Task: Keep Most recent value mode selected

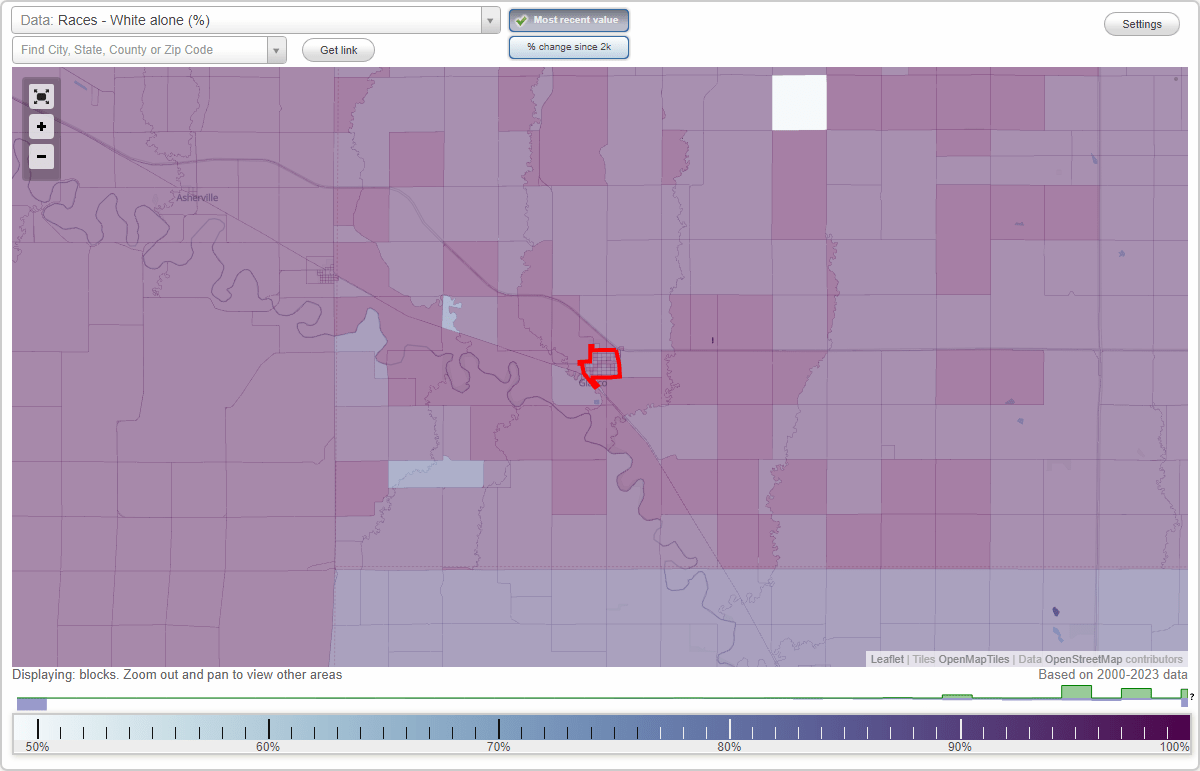Action: [x=568, y=19]
